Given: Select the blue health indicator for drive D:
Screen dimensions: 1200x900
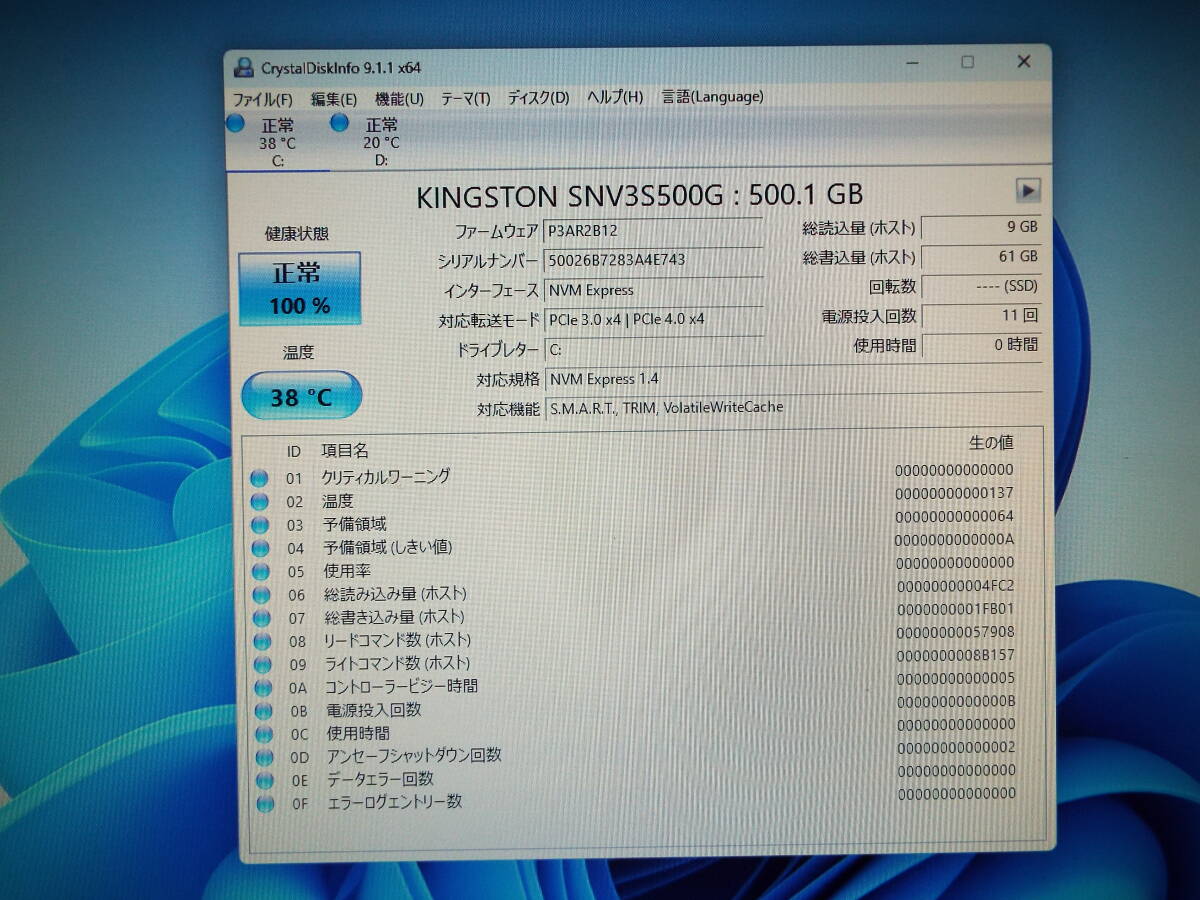Looking at the screenshot, I should [x=340, y=123].
